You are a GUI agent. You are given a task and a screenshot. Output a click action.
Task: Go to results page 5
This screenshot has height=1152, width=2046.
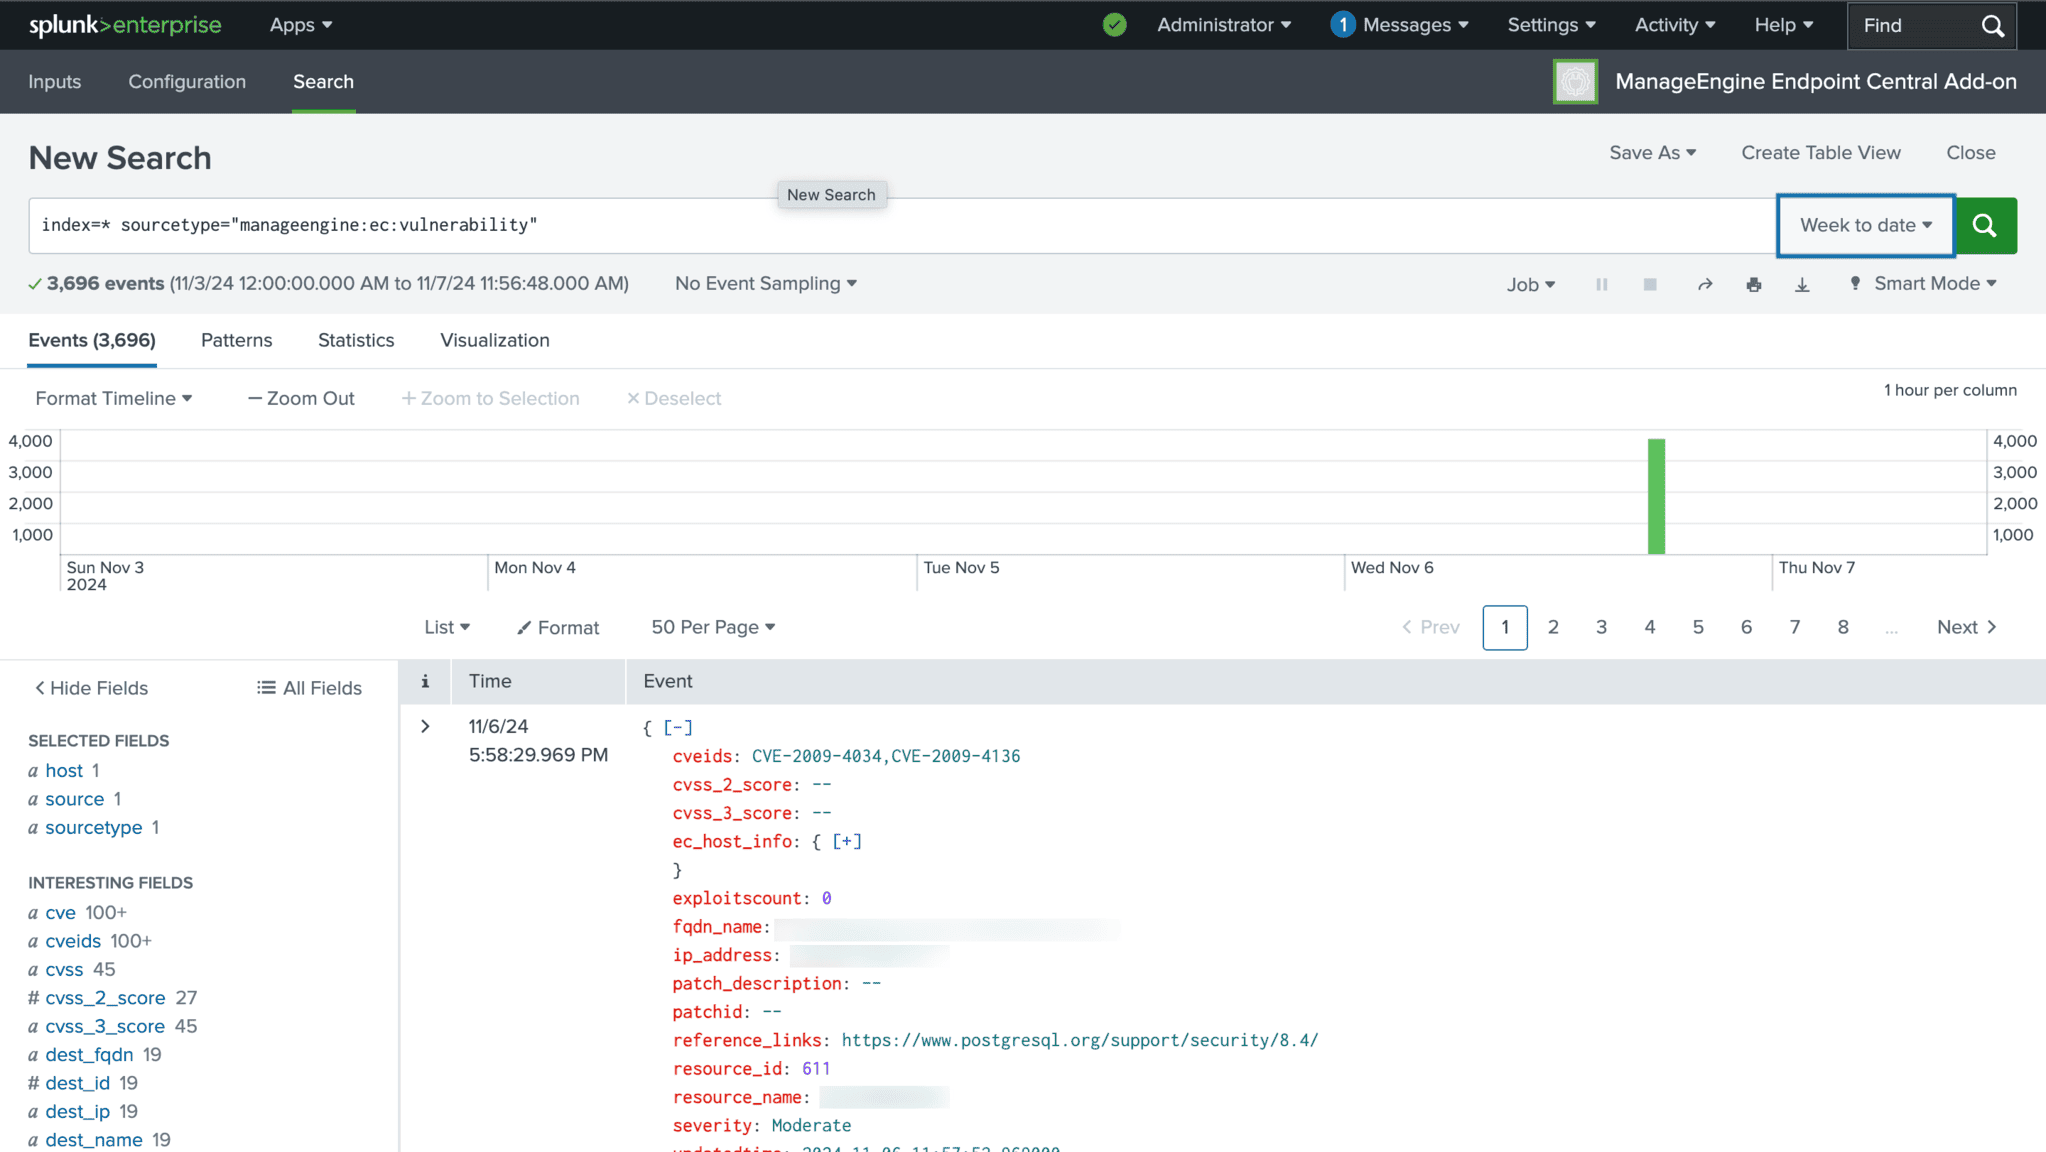click(1698, 627)
